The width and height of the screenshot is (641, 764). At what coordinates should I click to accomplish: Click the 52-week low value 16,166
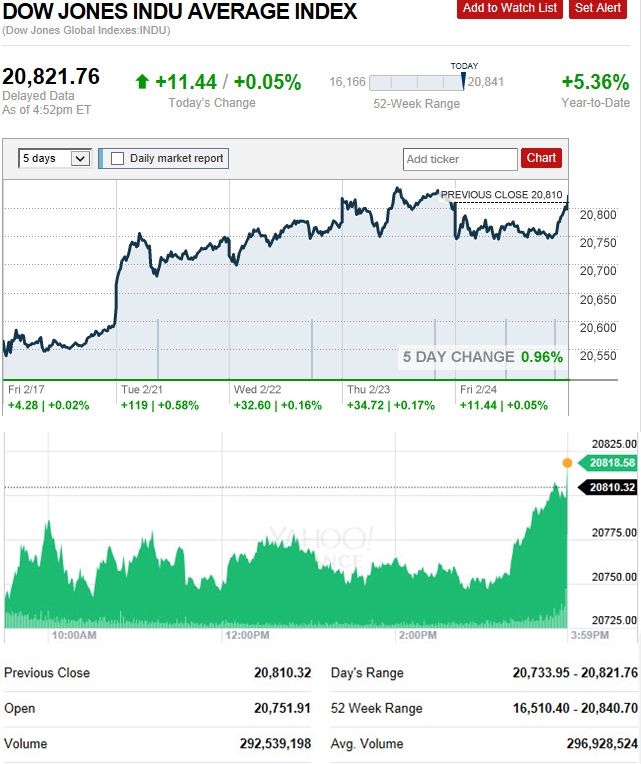pos(347,82)
